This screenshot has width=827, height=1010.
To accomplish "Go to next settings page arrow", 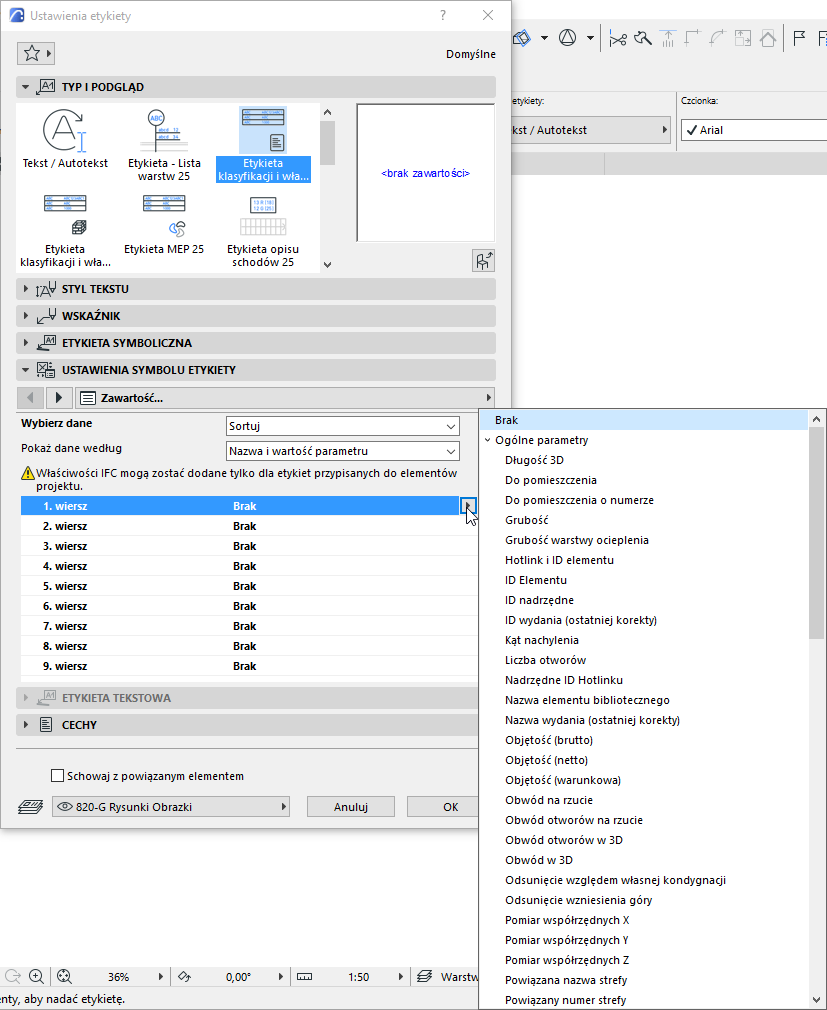I will click(x=59, y=398).
